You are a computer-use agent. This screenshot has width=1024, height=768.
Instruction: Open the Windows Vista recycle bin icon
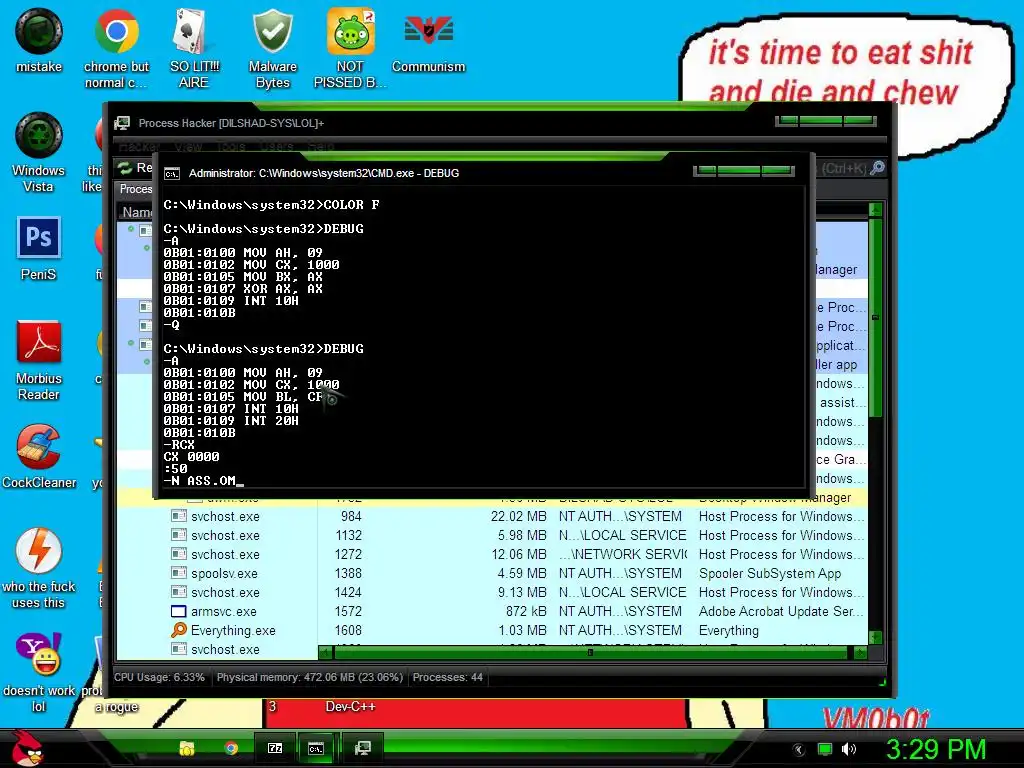click(x=39, y=135)
